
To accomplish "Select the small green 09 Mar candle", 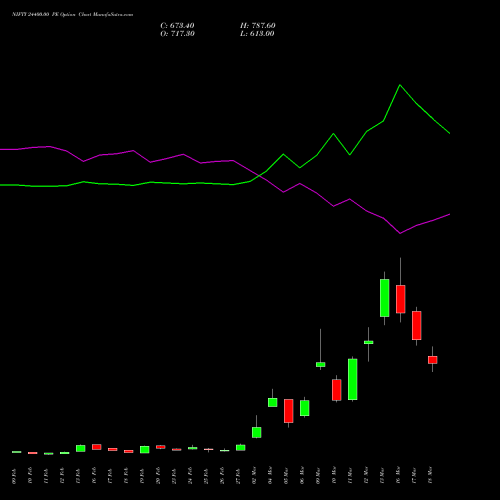I will point(320,364).
